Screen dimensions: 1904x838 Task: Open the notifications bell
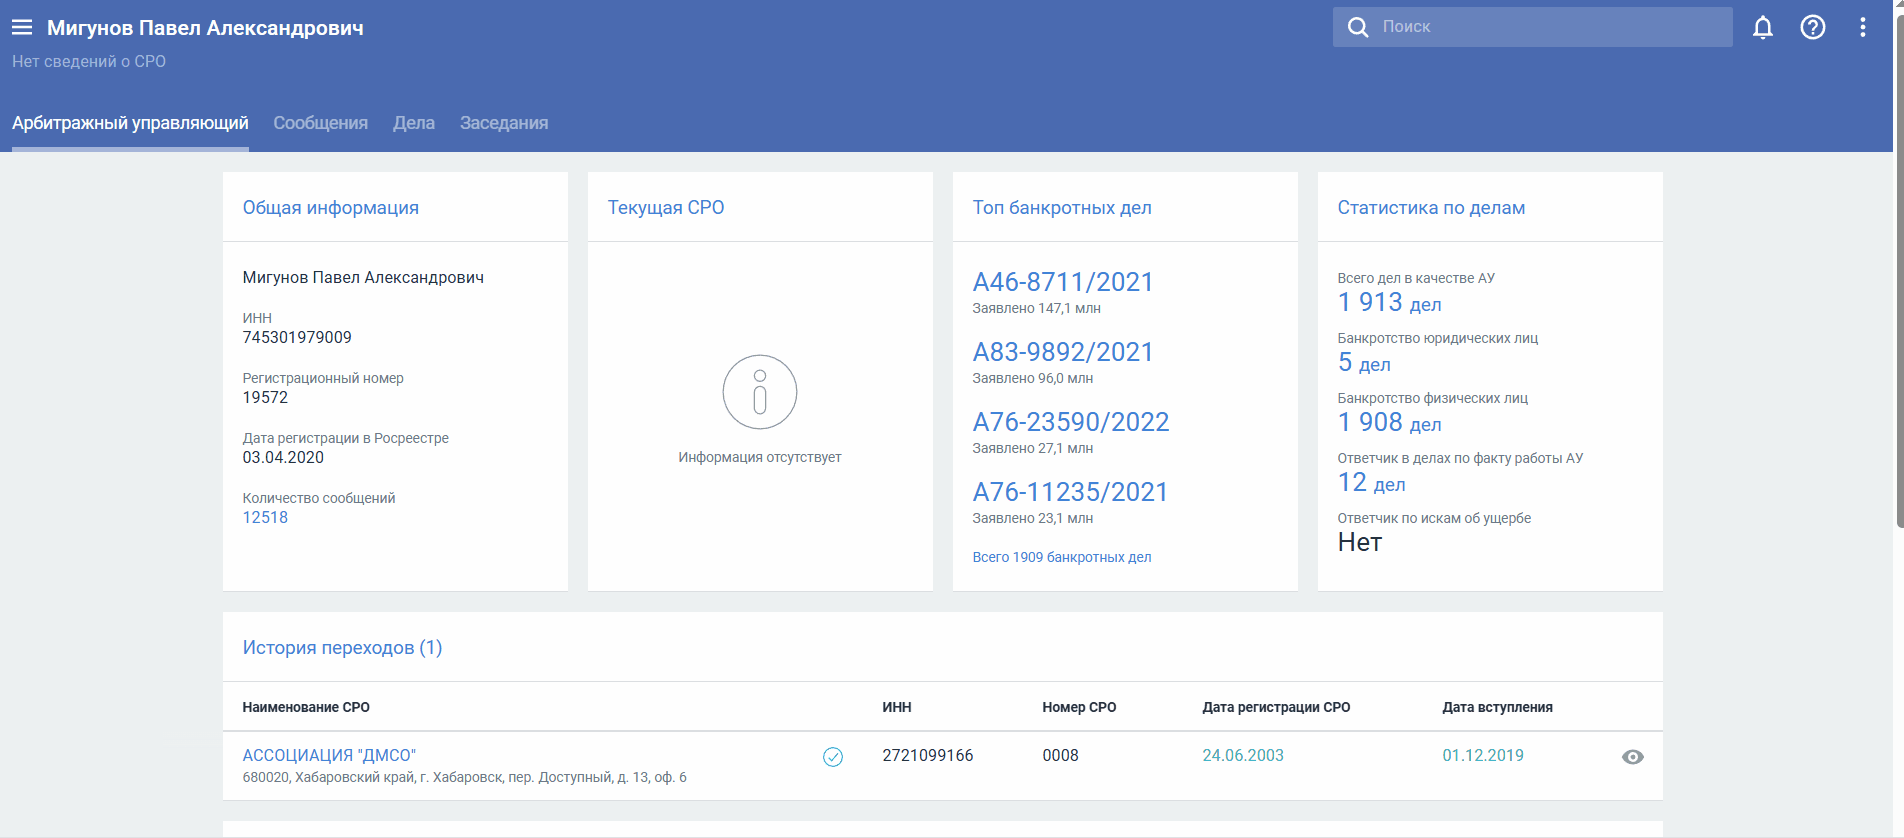click(x=1762, y=27)
